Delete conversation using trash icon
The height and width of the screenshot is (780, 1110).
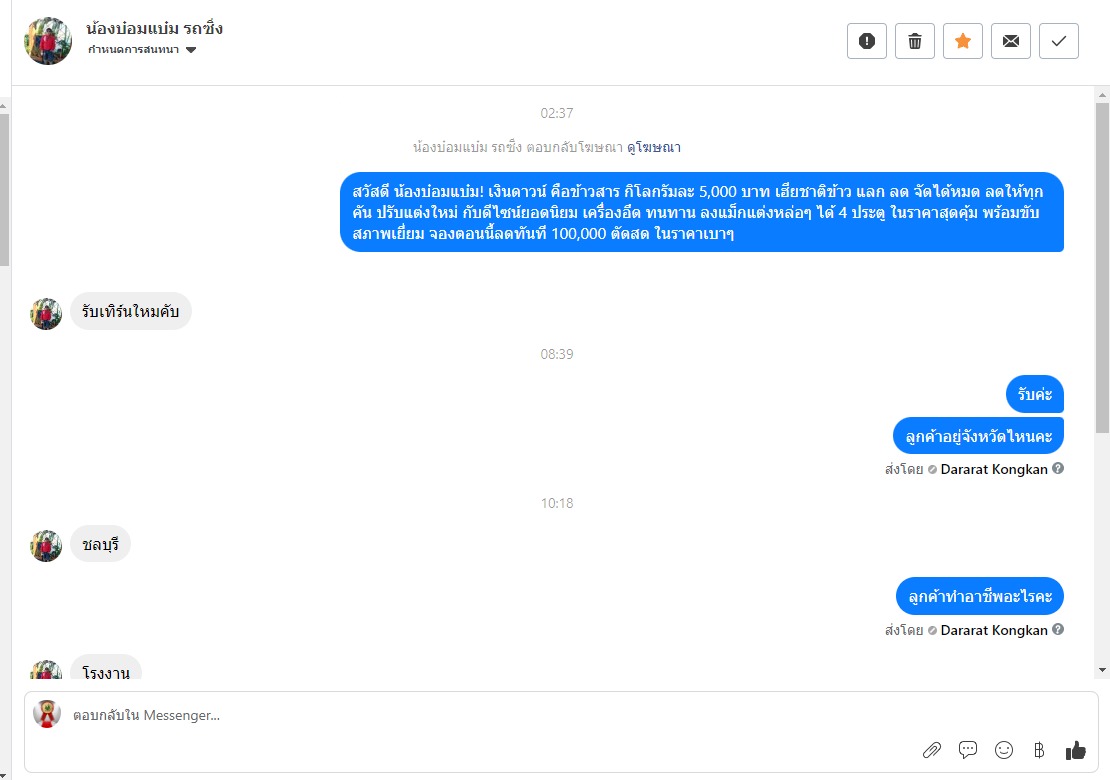click(915, 41)
